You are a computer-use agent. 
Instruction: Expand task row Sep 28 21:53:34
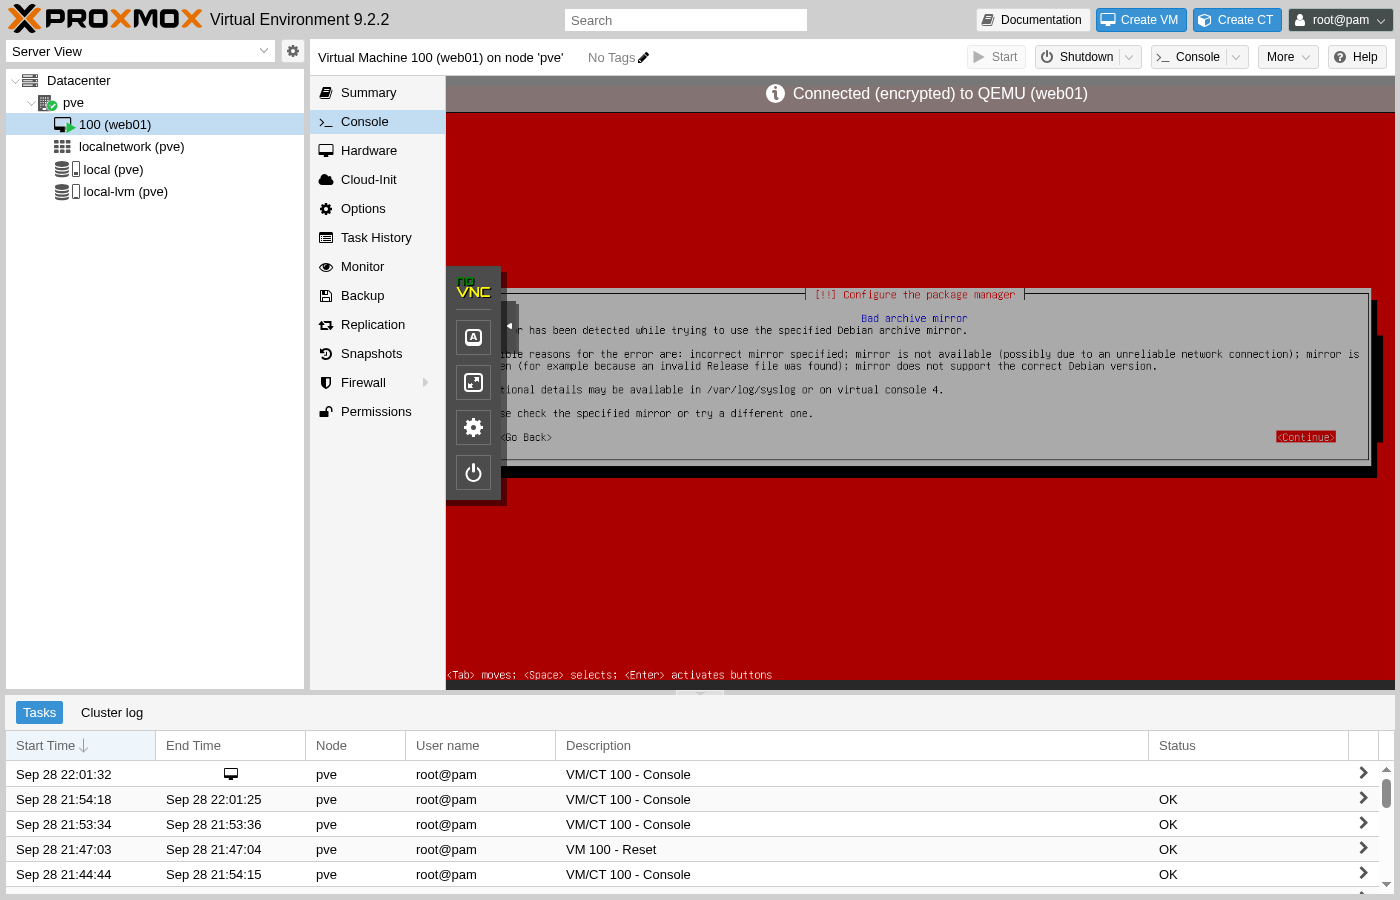1363,823
